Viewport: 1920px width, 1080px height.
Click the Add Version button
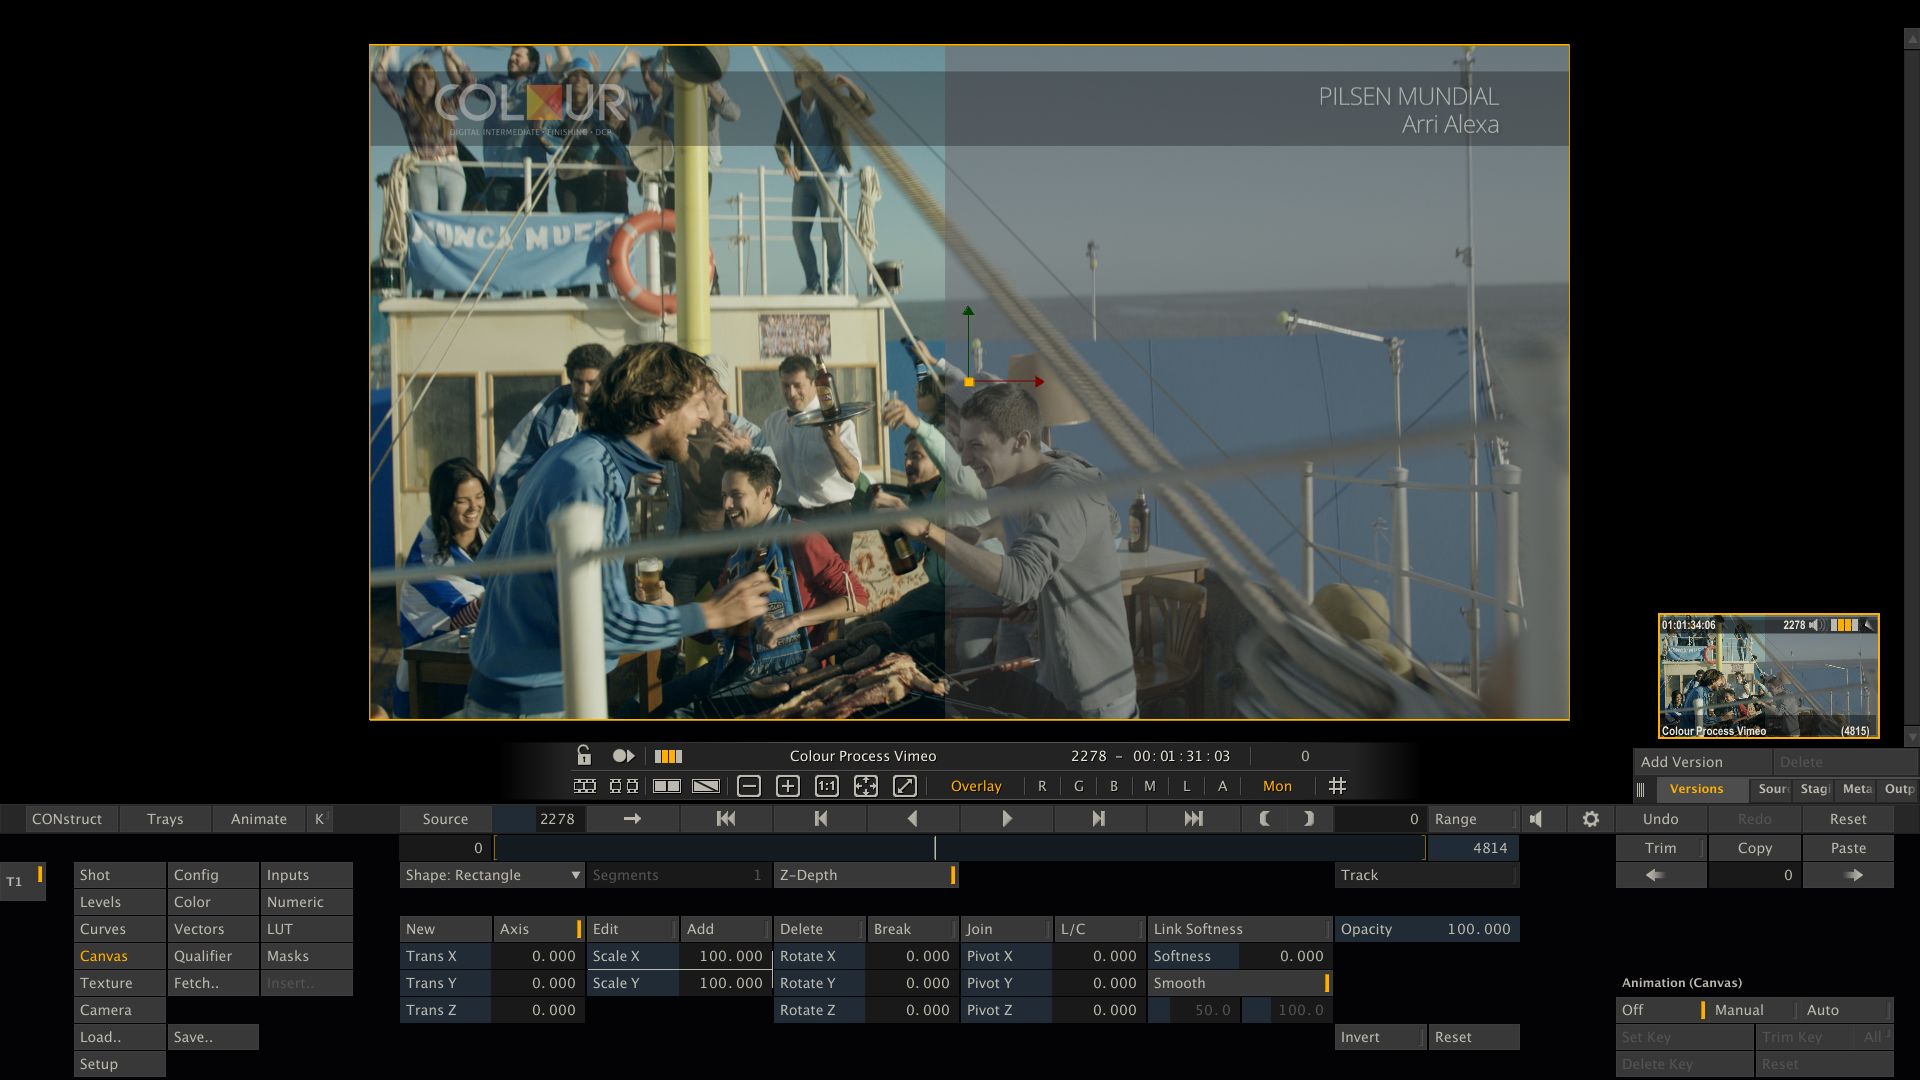click(1702, 762)
